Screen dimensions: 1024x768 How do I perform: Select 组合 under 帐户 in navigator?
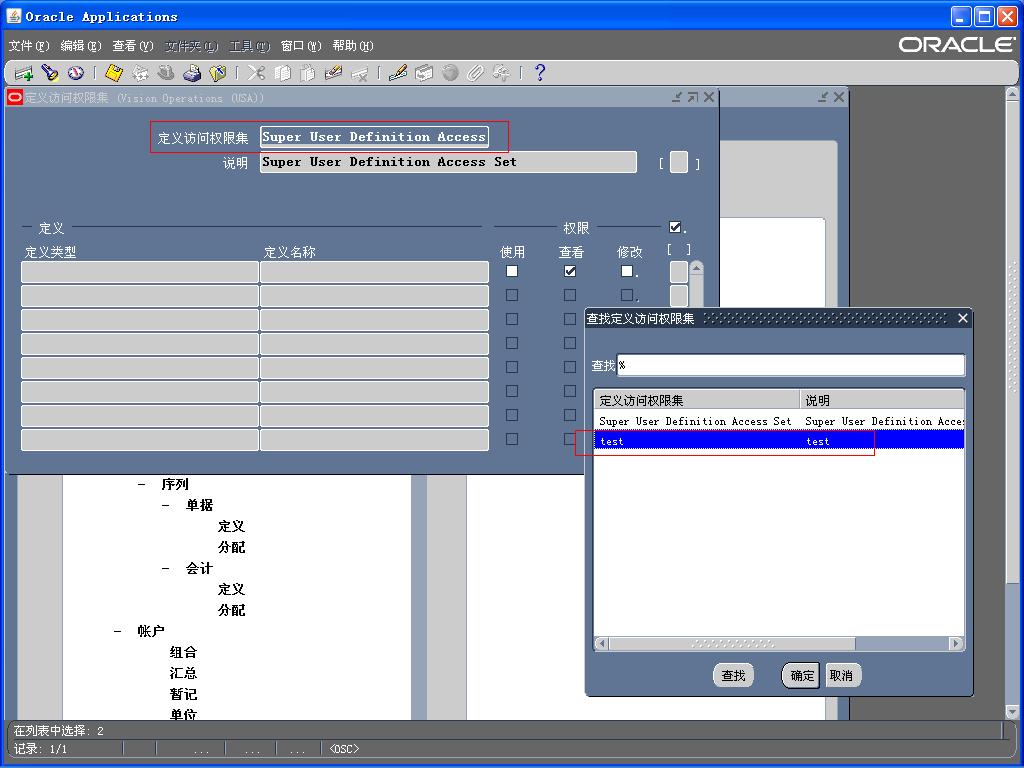[183, 652]
